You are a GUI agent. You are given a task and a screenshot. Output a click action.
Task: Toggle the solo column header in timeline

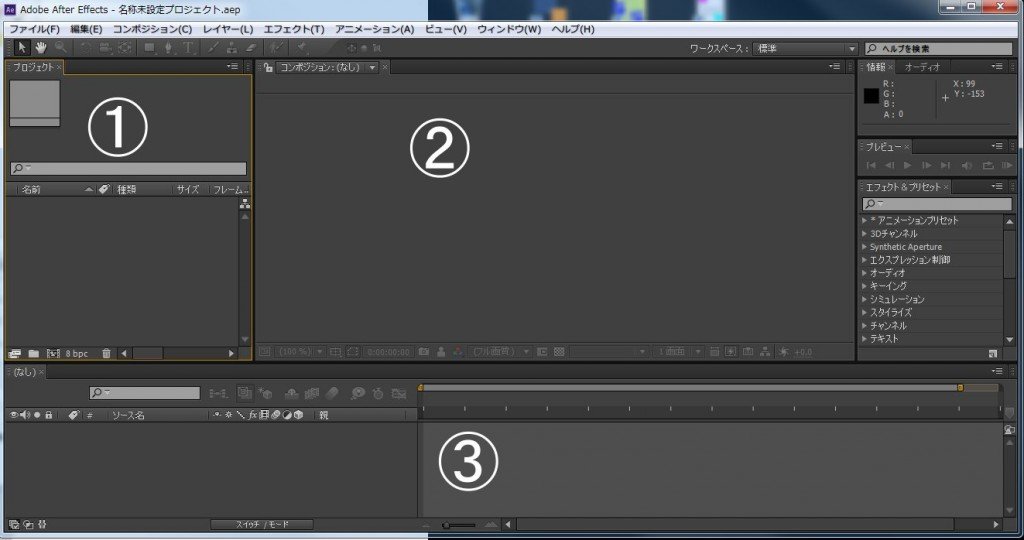coord(37,415)
